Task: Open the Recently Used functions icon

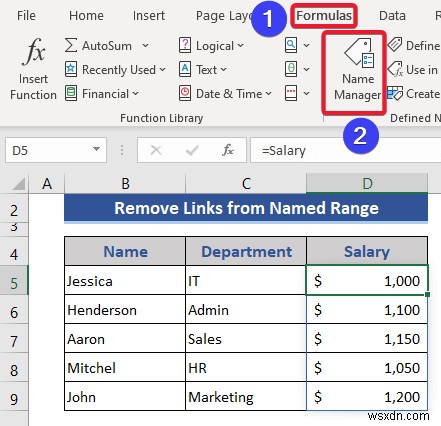Action: tap(71, 69)
